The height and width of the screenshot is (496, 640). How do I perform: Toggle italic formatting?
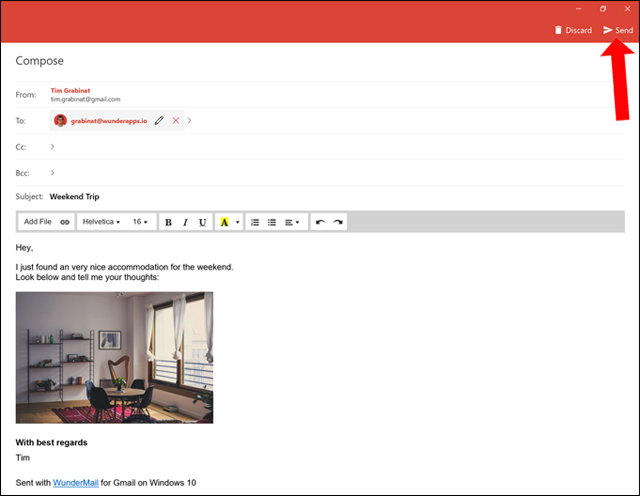coord(185,222)
